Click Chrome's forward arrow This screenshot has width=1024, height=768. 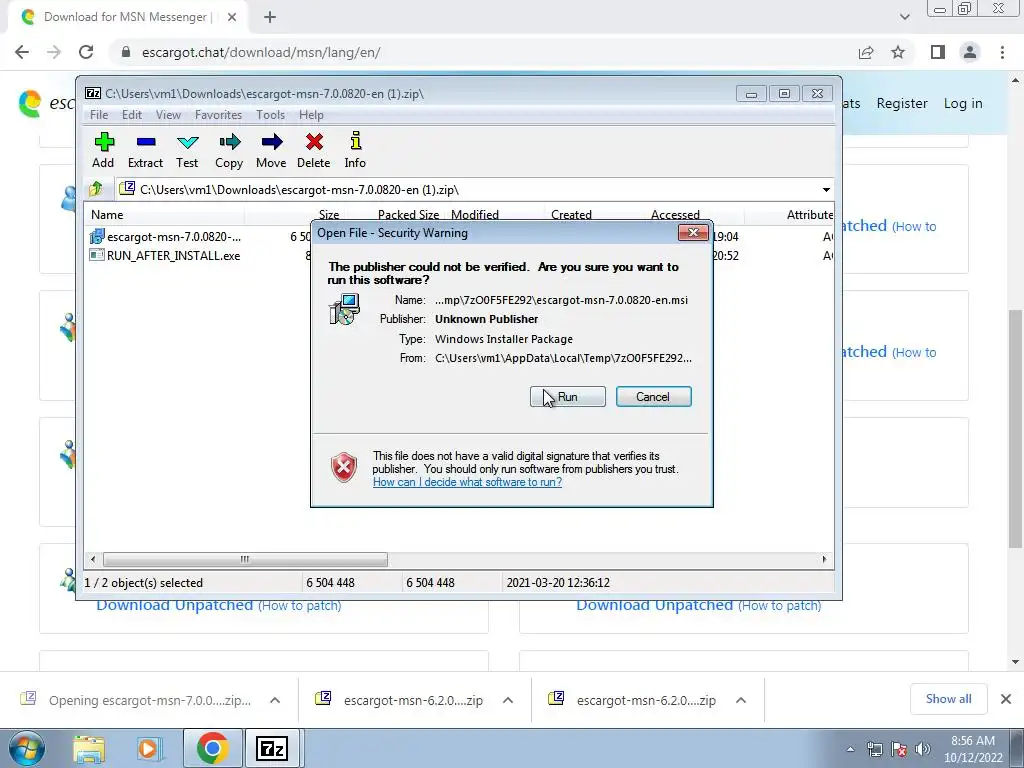[54, 52]
